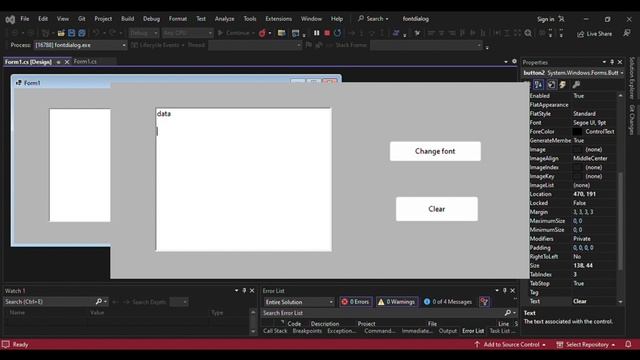Click the Pause (Break All) debugging icon

(316, 33)
